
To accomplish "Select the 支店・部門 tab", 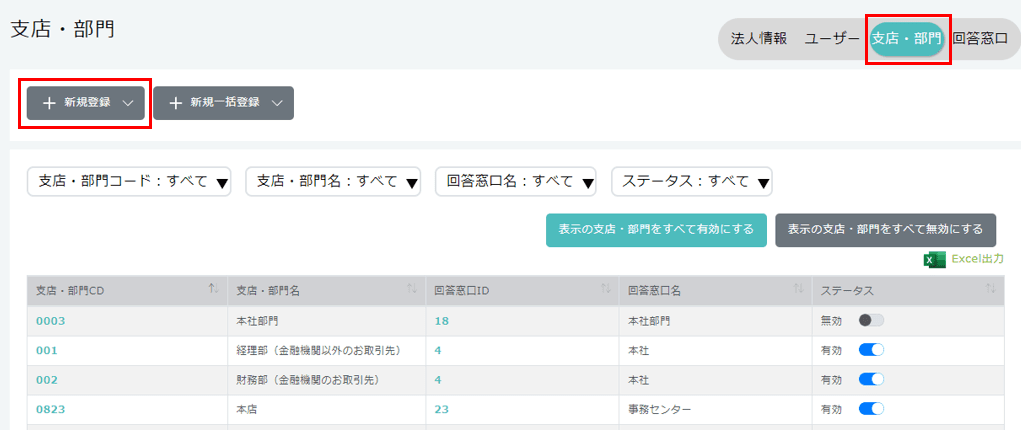I will tap(907, 39).
